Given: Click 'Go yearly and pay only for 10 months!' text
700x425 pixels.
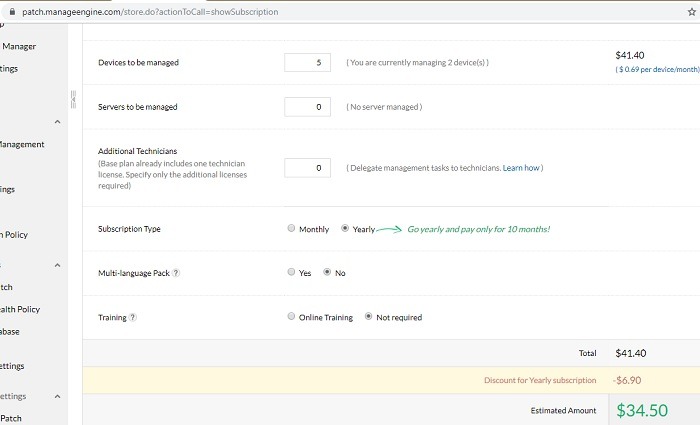Looking at the screenshot, I should [x=479, y=229].
